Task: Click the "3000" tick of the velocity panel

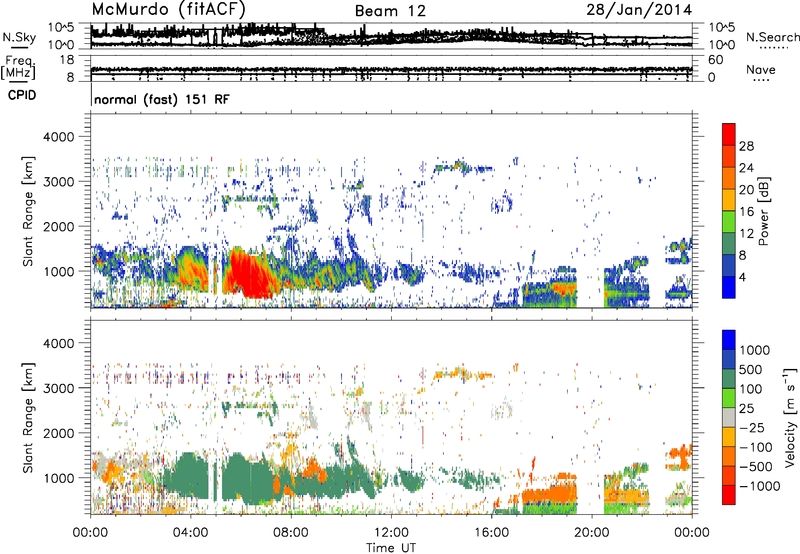Action: (x=59, y=388)
